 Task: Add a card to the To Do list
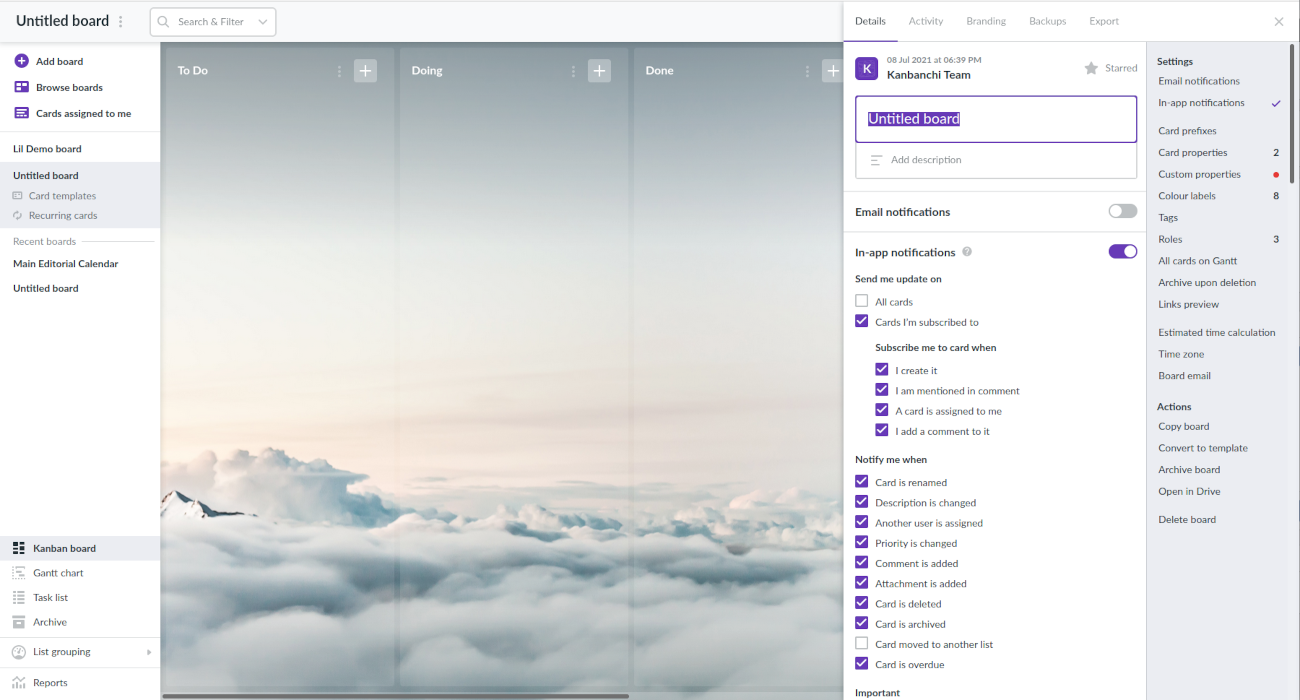[x=365, y=70]
